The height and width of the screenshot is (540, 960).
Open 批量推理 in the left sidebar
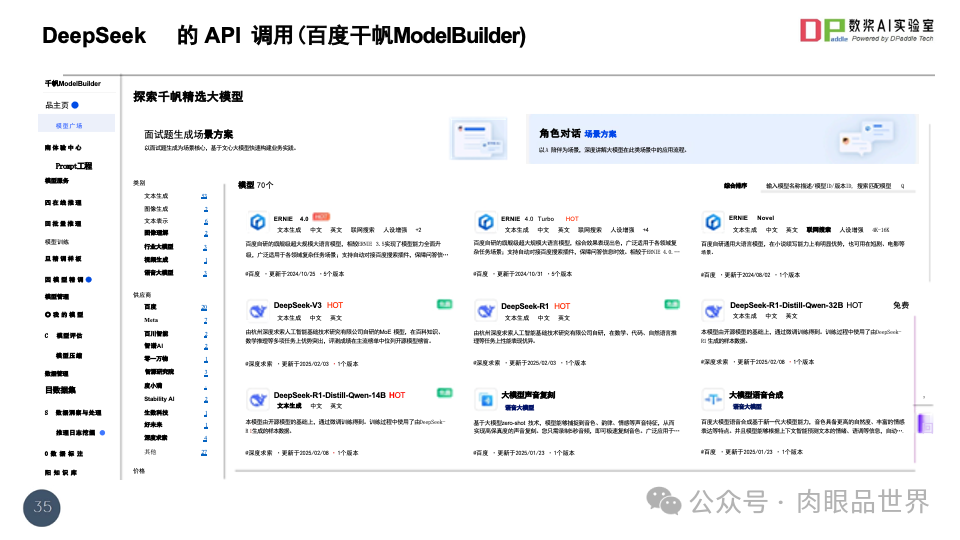pos(63,223)
